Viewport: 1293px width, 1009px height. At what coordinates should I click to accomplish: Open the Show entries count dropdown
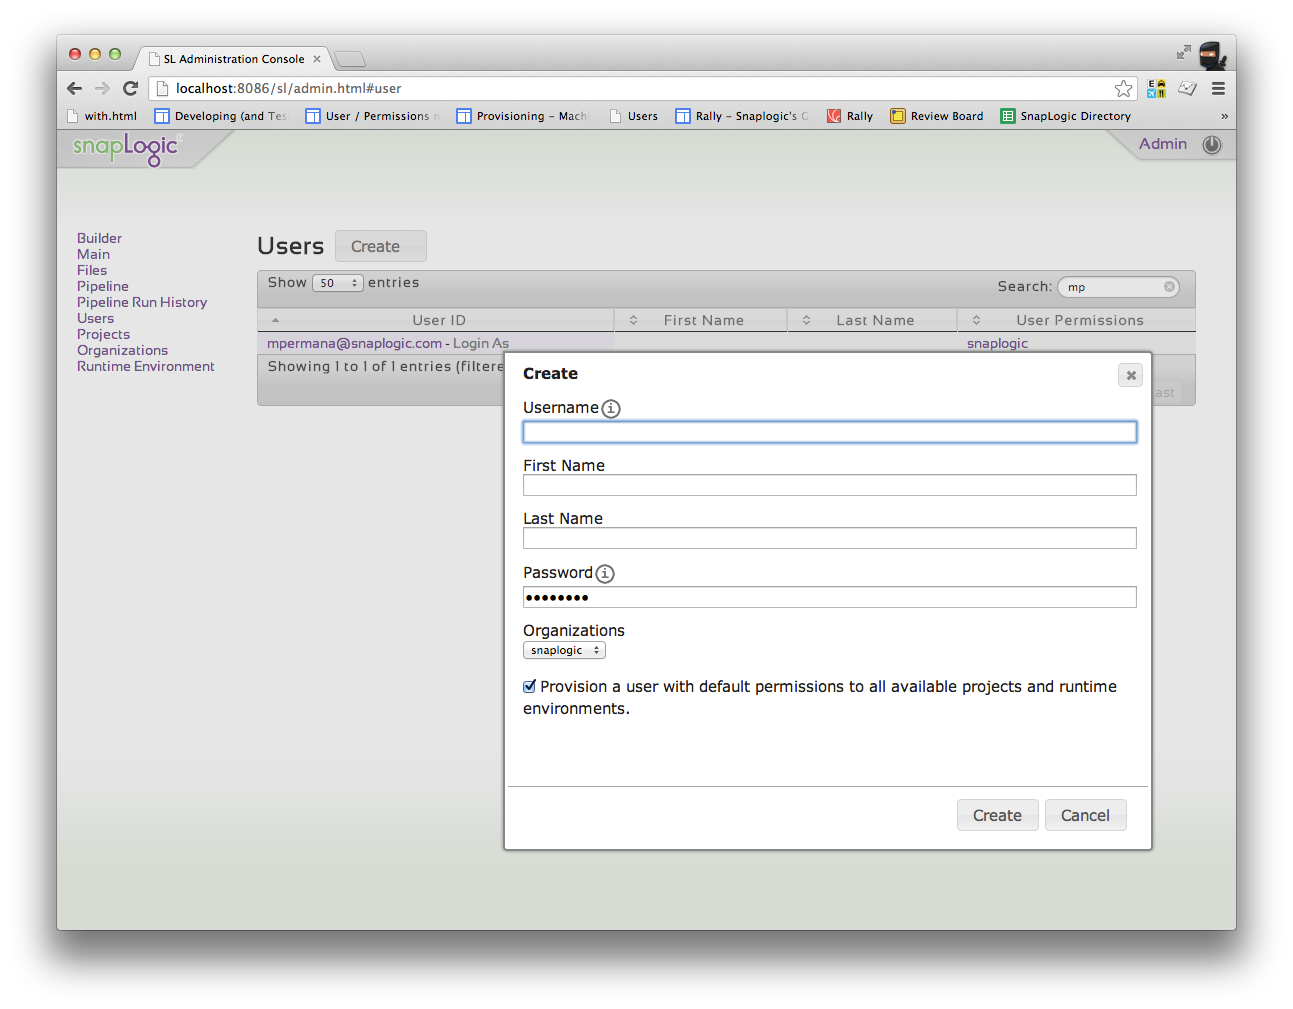point(337,283)
